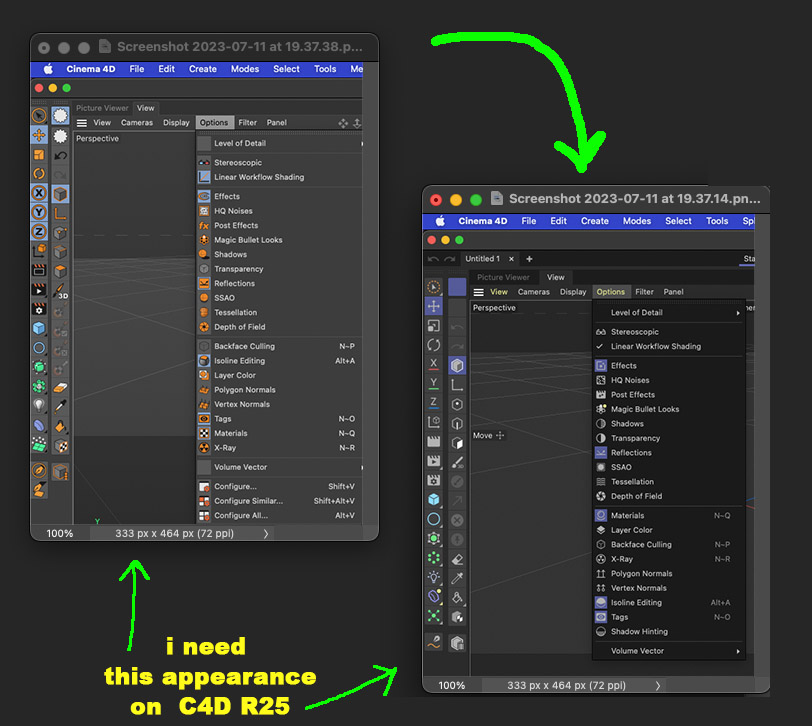Click Options menu in left viewport

214,123
